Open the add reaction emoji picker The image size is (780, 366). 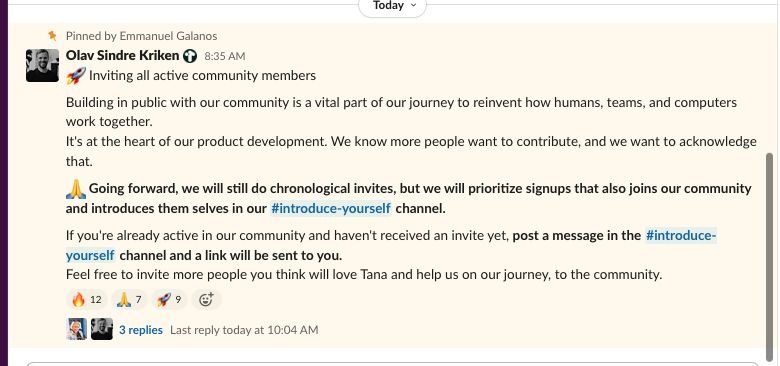coord(206,299)
